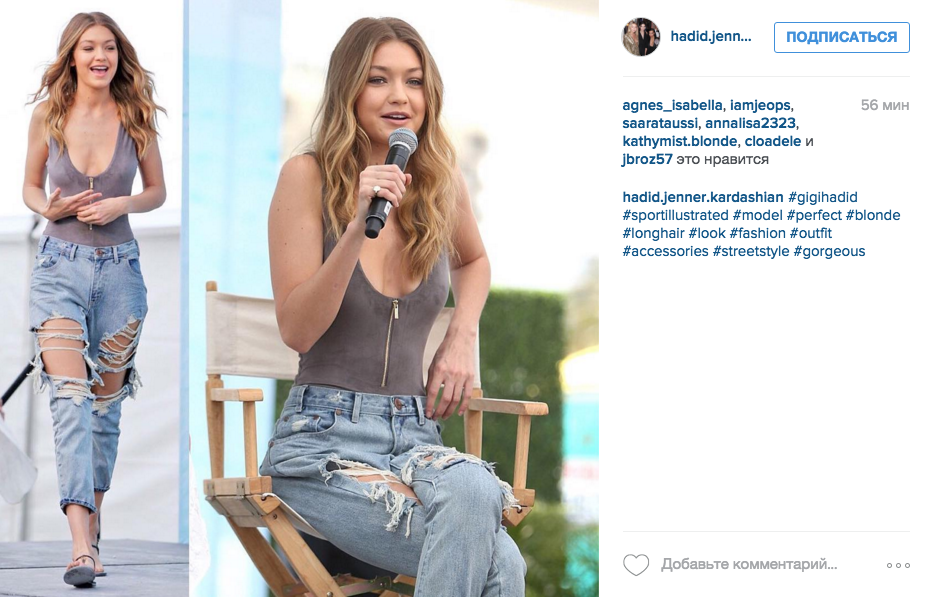Screen dimensions: 932x597
Task: Select the #gigihadid hashtag
Action: pyautogui.click(x=823, y=197)
